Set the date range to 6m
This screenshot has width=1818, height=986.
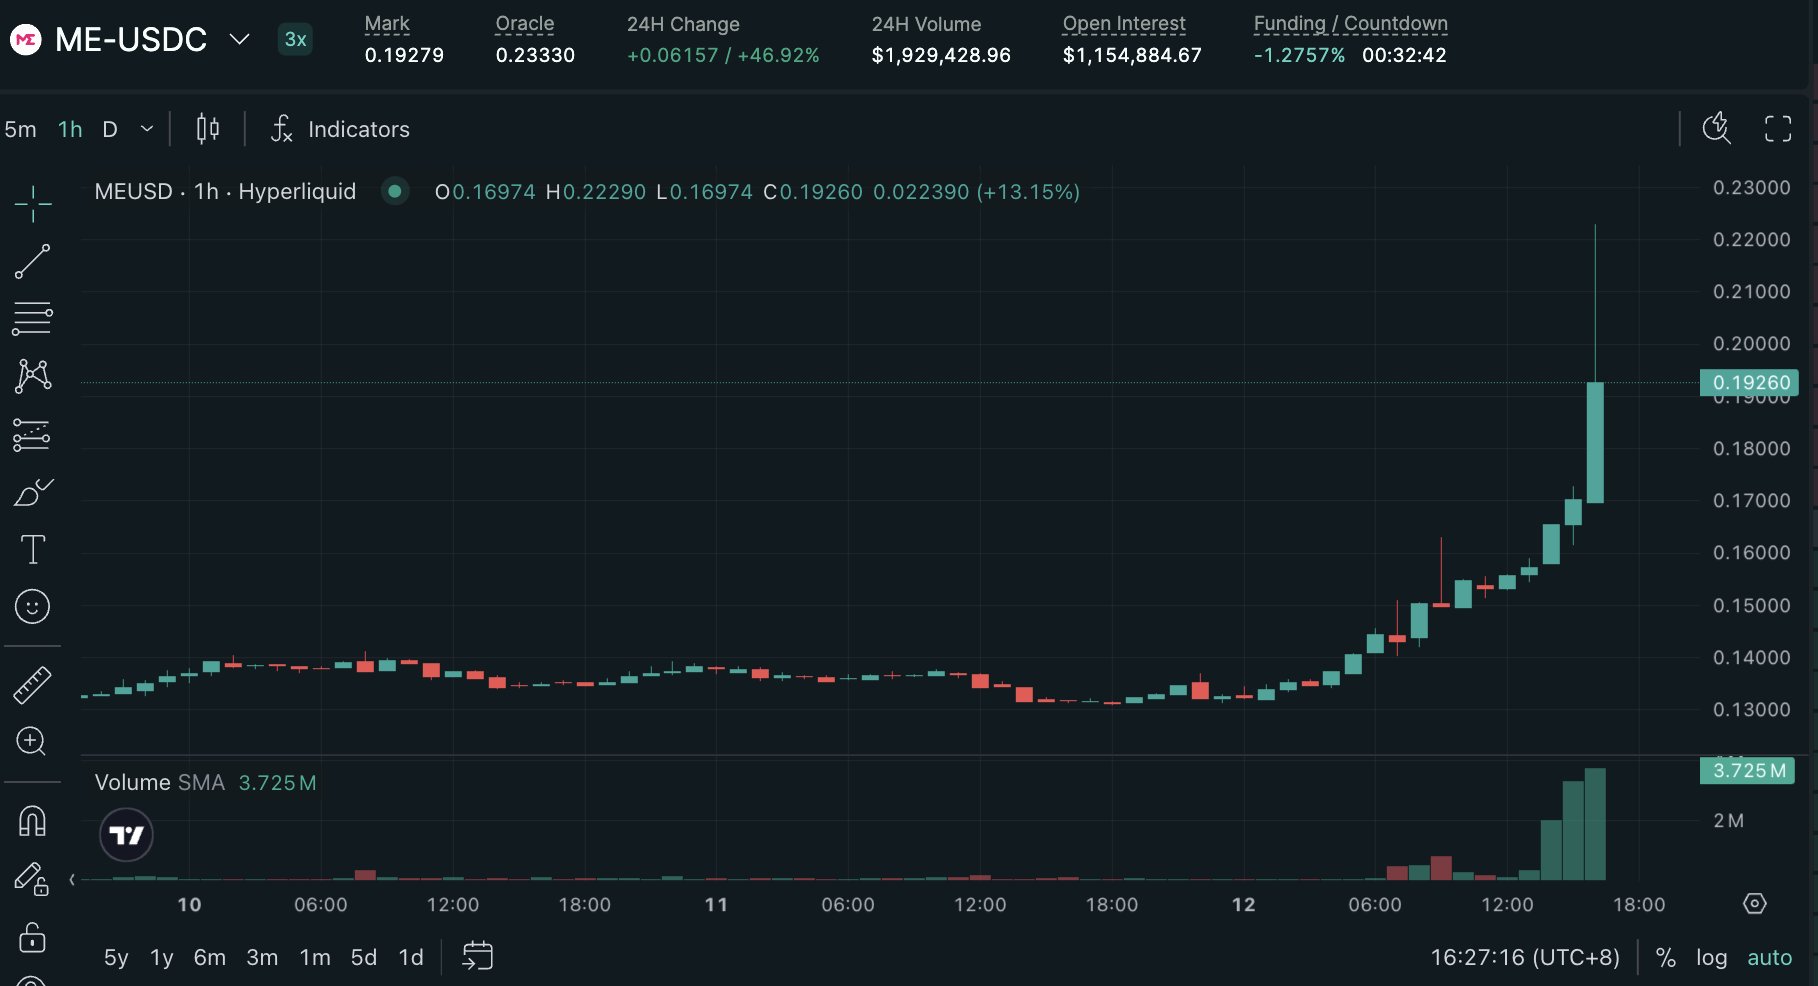[x=210, y=958]
